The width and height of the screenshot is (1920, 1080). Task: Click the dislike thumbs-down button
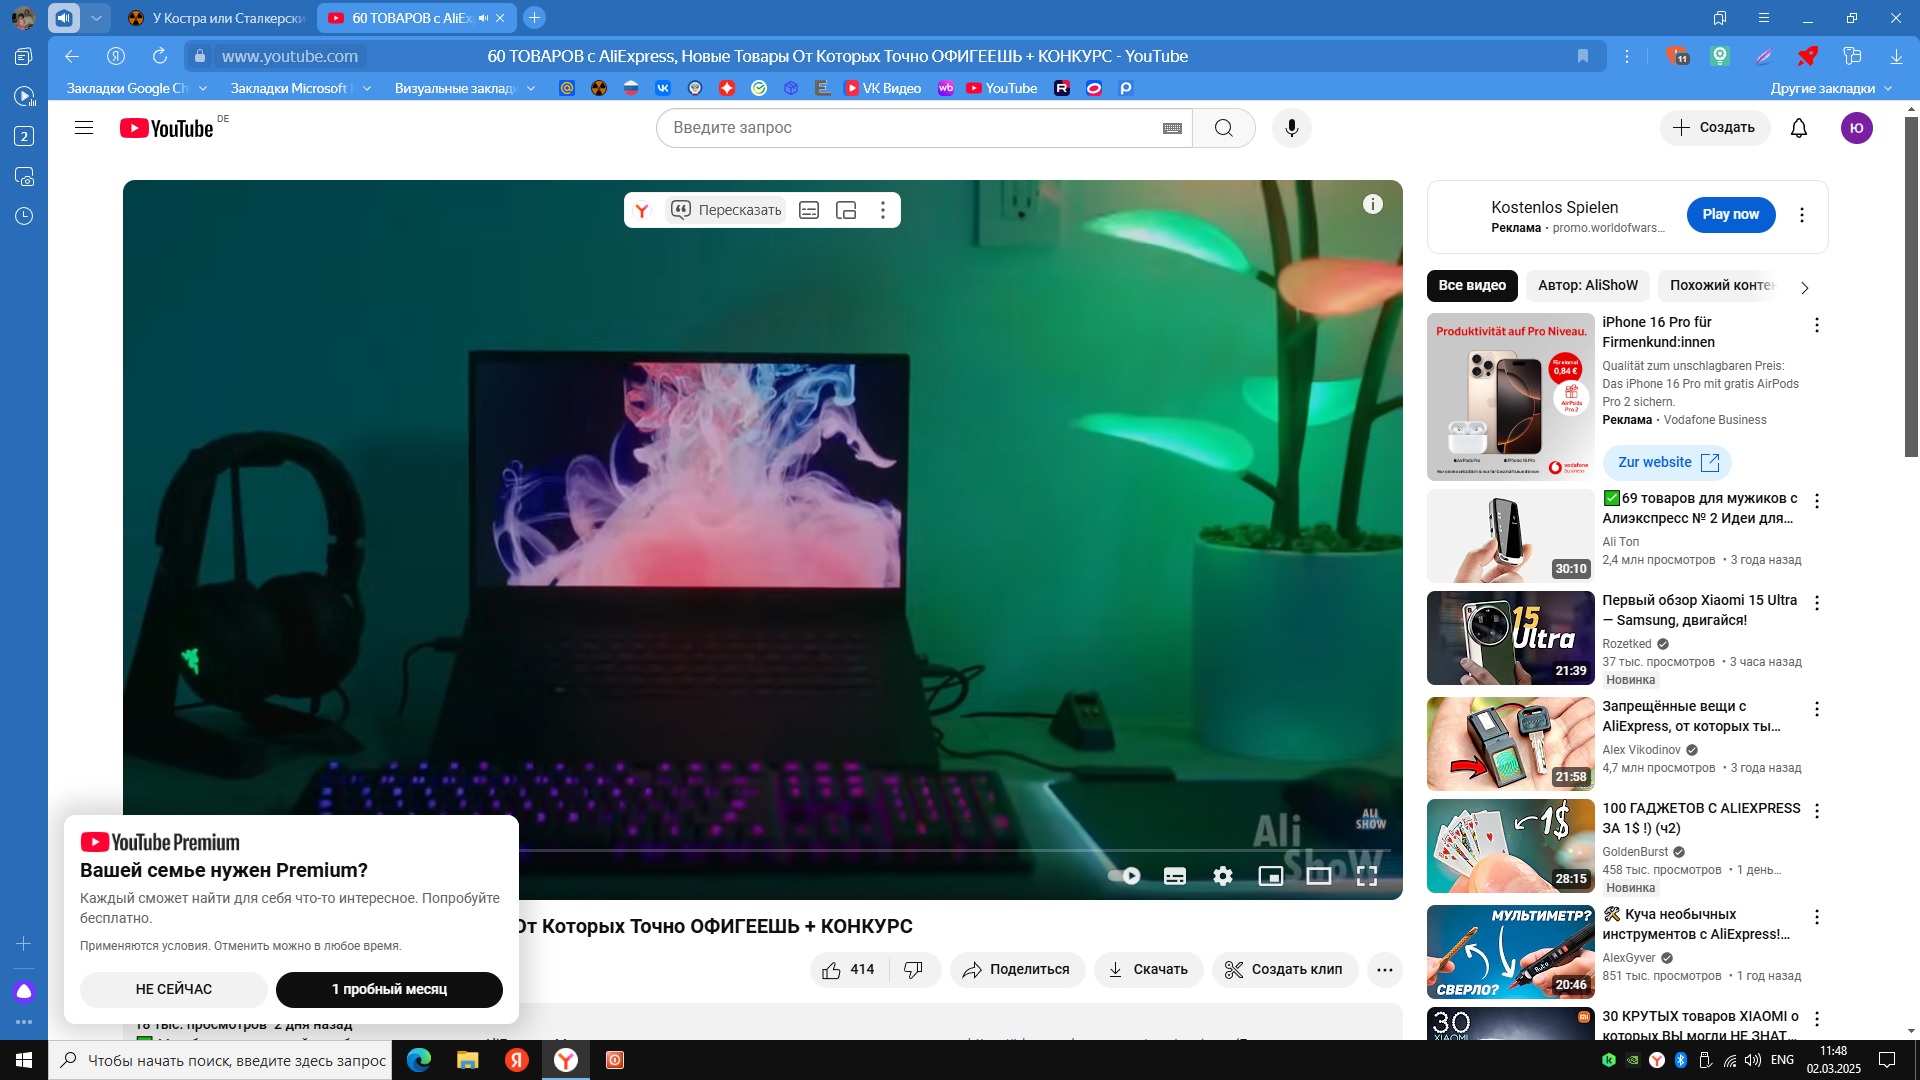pyautogui.click(x=913, y=969)
